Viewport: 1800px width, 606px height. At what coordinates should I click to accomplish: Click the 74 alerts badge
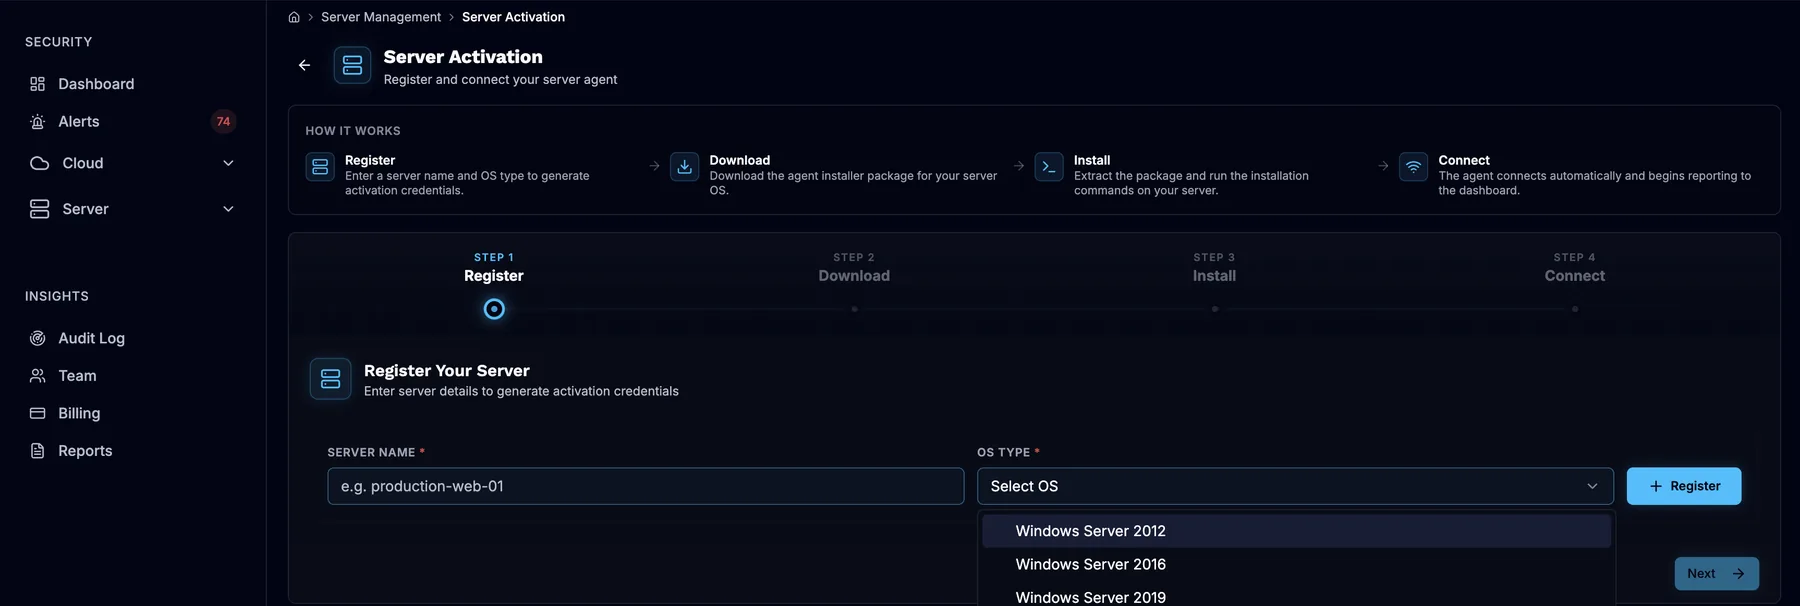[x=223, y=122]
